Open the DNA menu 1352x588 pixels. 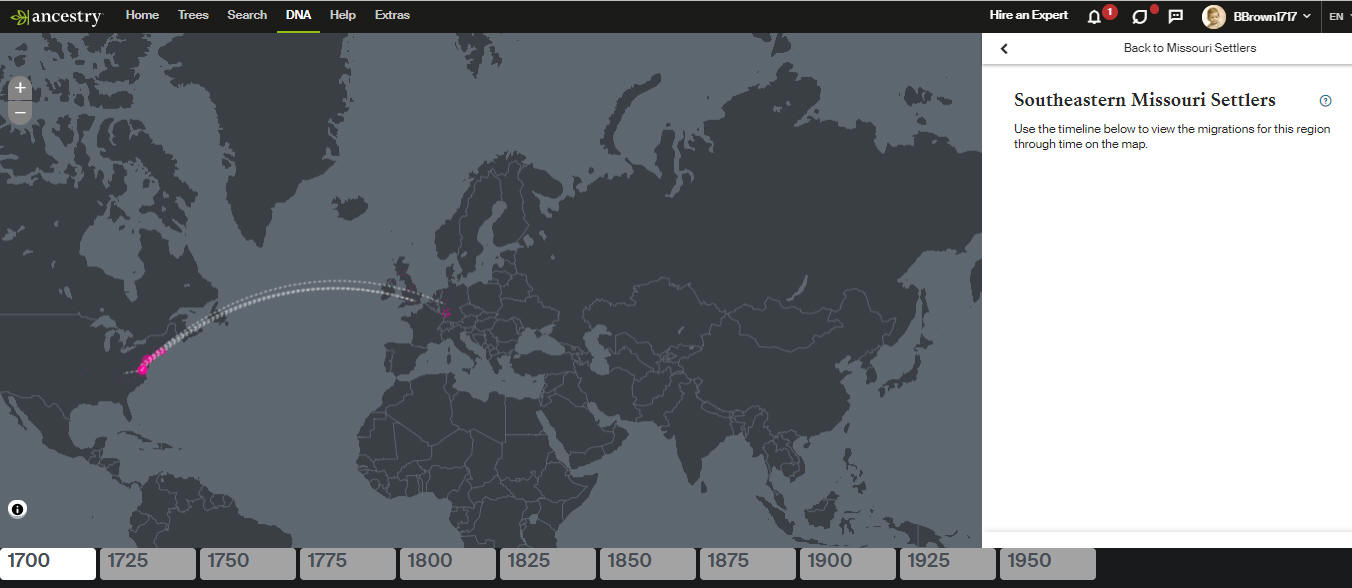click(x=298, y=15)
